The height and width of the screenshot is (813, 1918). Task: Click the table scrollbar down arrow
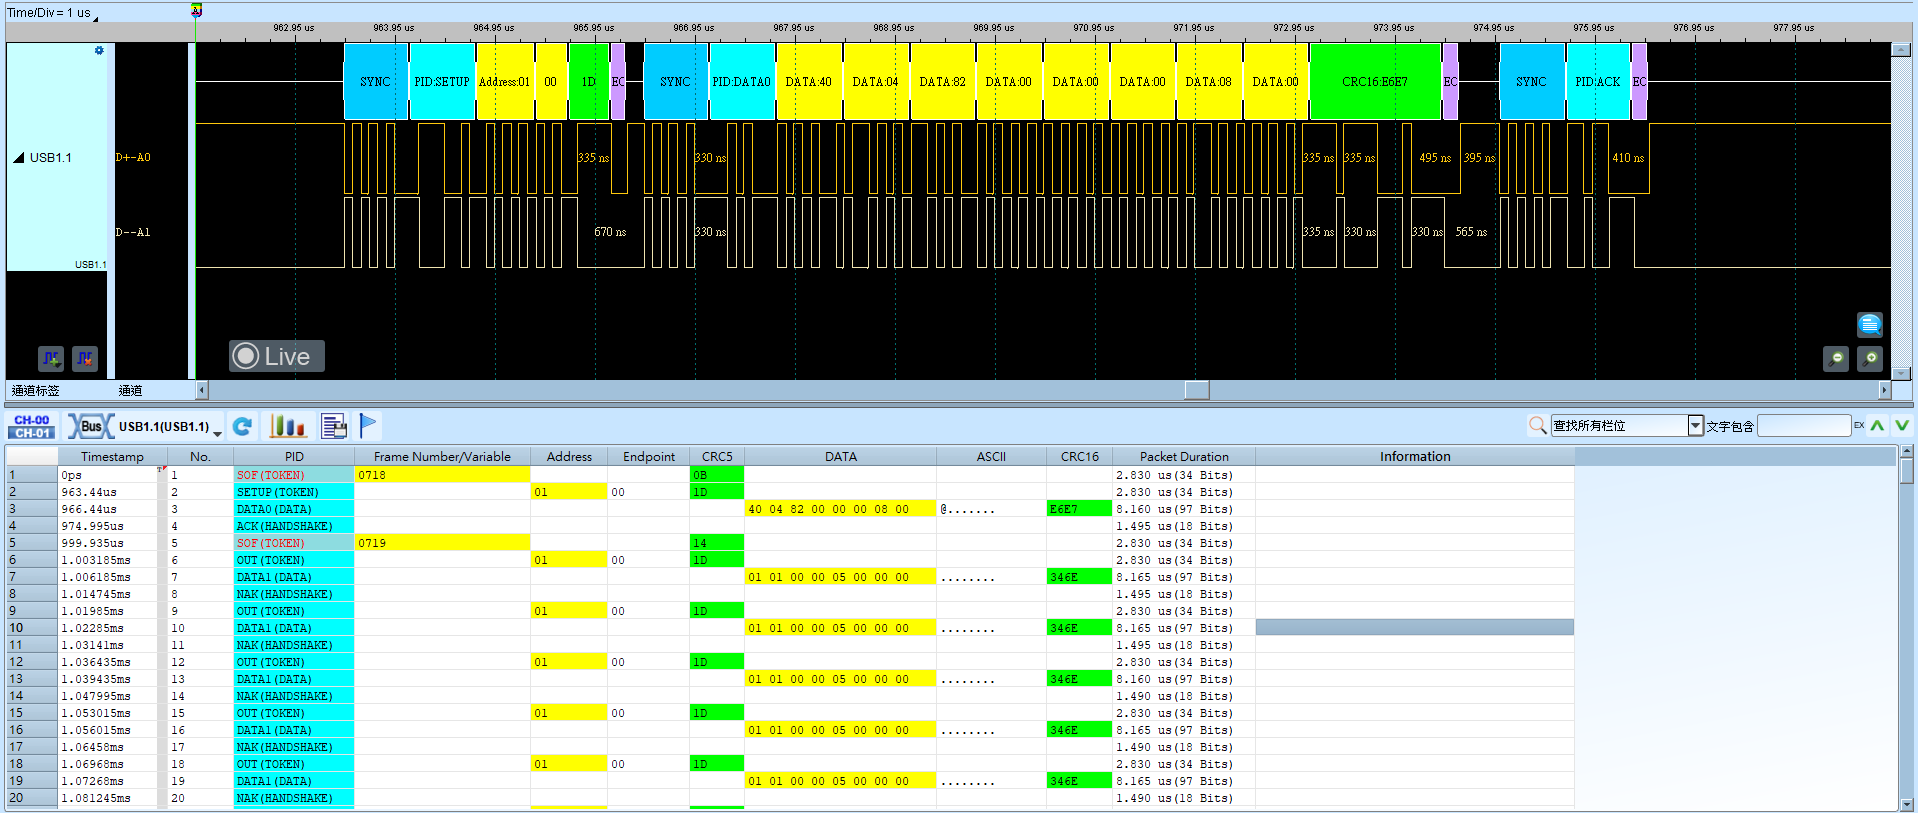coord(1907,804)
